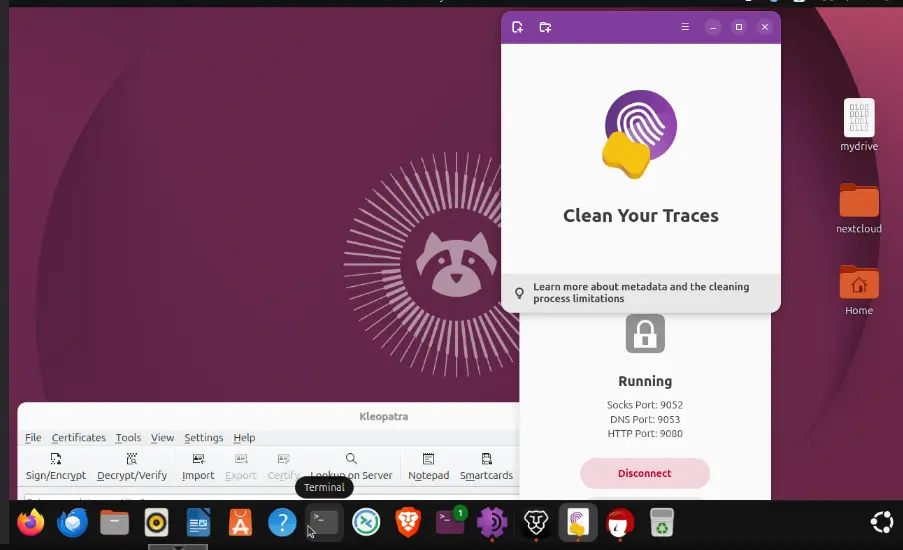
Task: Open the purple gear app in dock
Action: tap(492, 523)
